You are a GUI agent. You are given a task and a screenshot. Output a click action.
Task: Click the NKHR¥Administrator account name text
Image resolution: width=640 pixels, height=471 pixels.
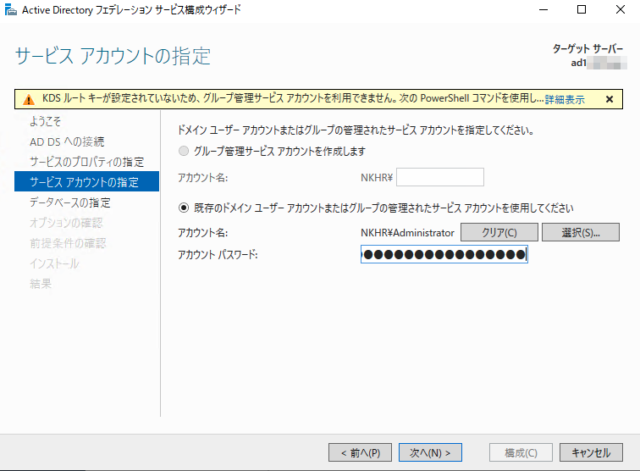407,233
